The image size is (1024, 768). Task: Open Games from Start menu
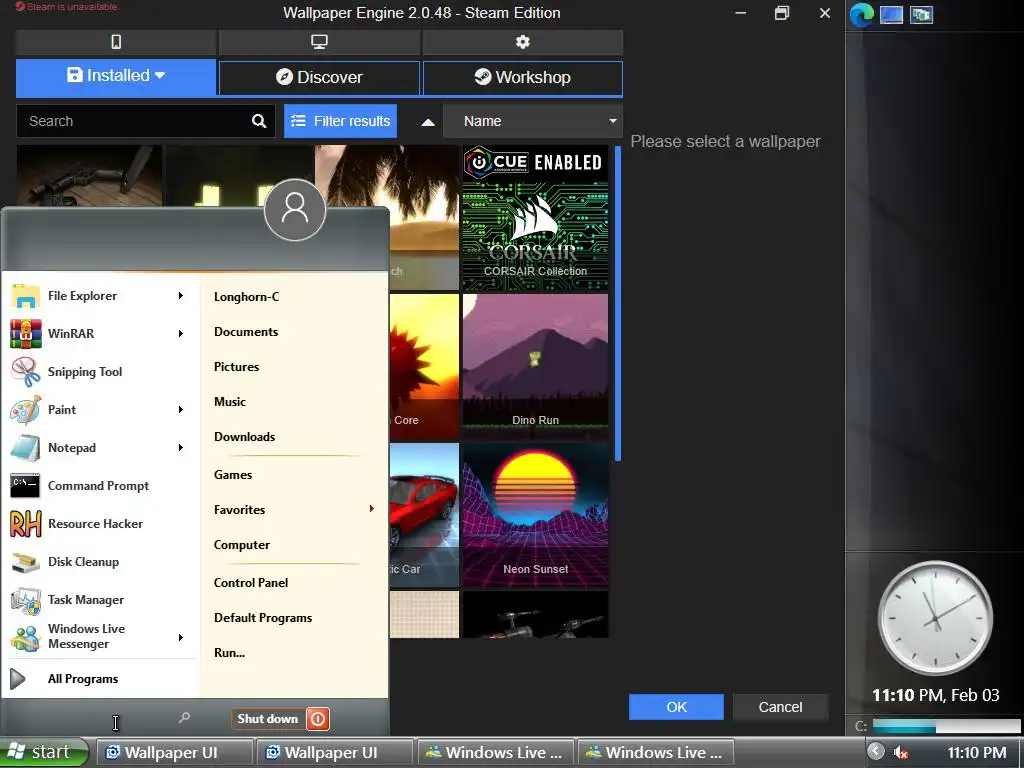[233, 475]
